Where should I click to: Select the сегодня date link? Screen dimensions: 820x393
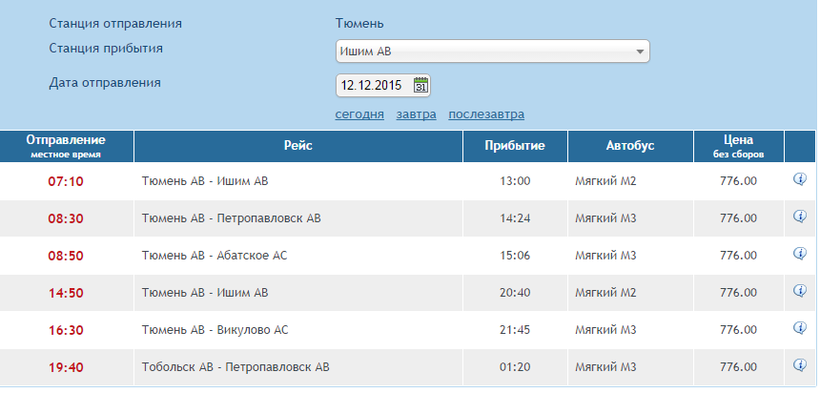coord(359,114)
